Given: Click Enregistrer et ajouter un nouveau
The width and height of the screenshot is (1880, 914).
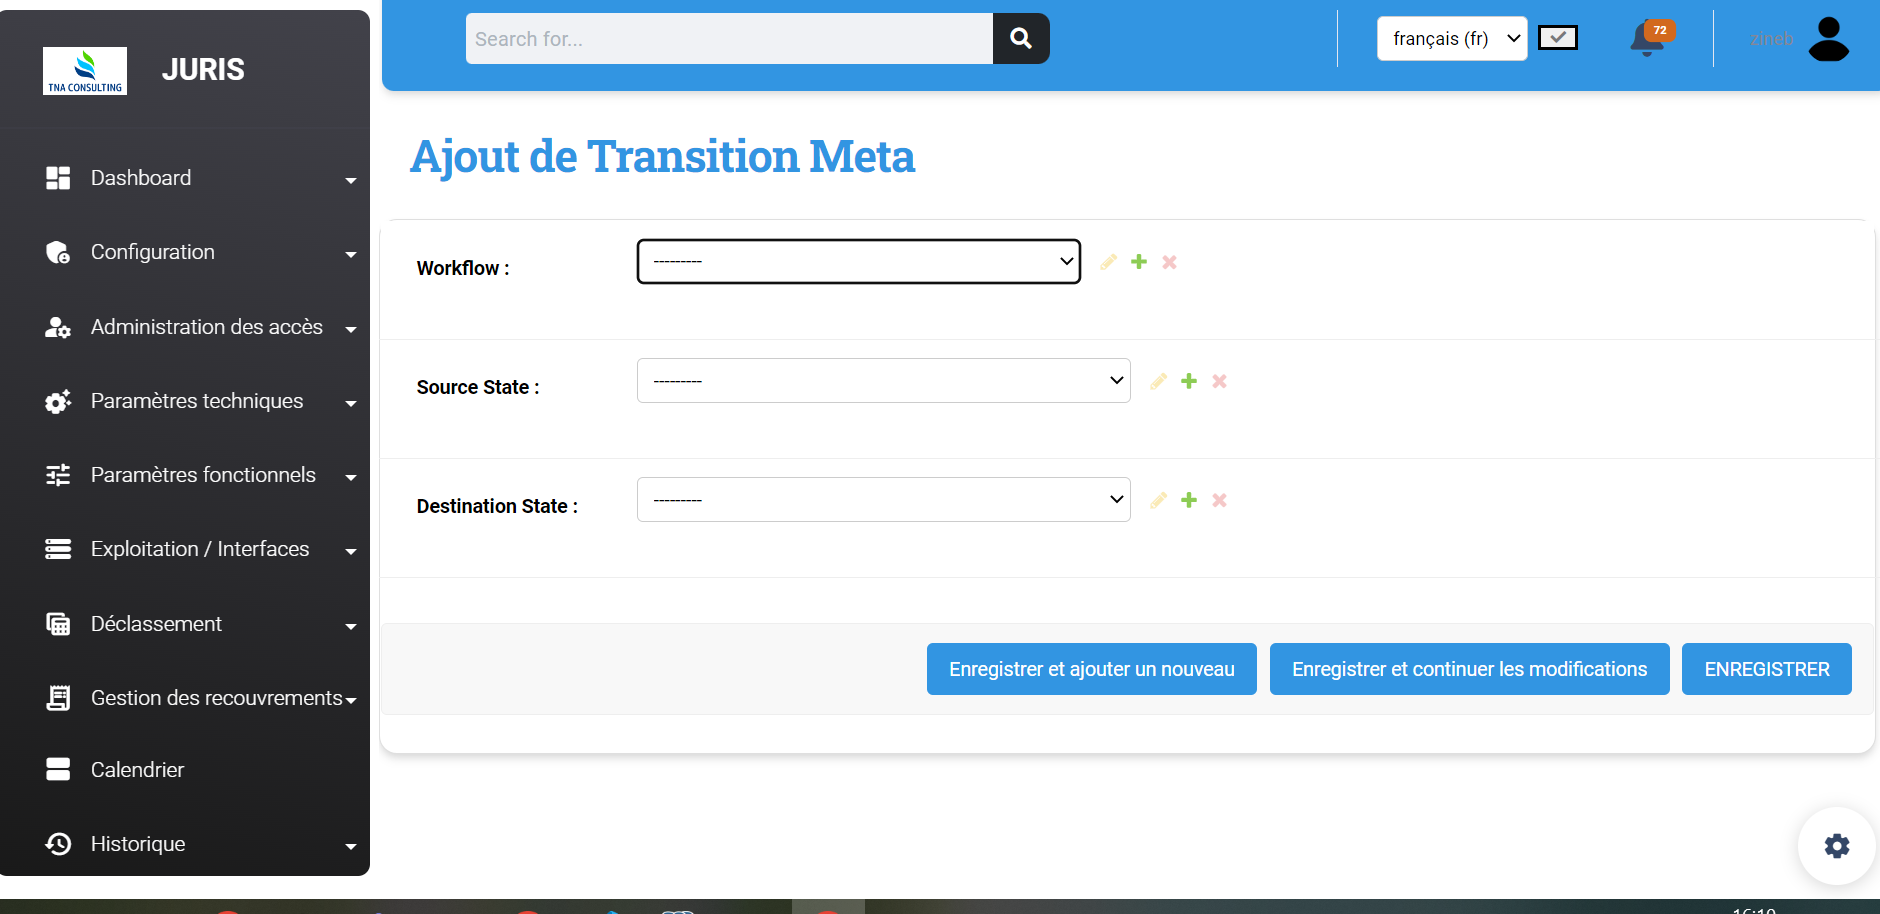Looking at the screenshot, I should [1091, 669].
